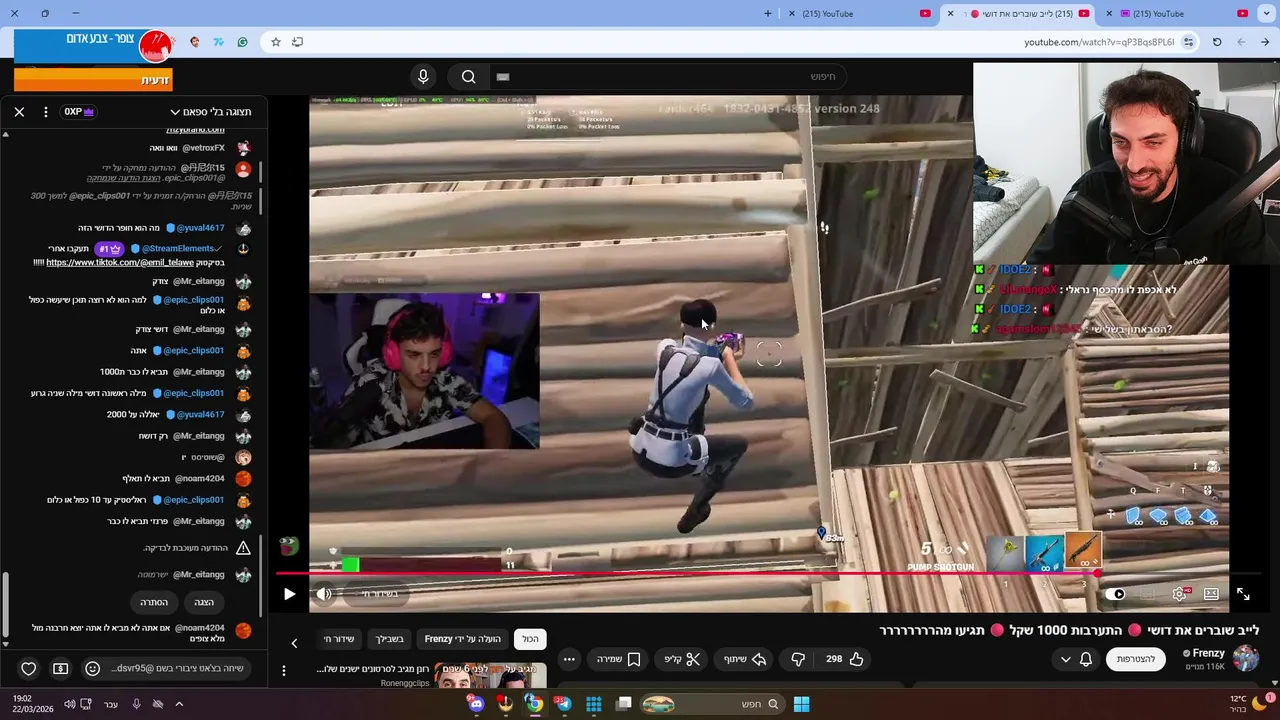Expand notification options chevron beside bell
Viewport: 1280px width, 720px height.
coord(1065,659)
